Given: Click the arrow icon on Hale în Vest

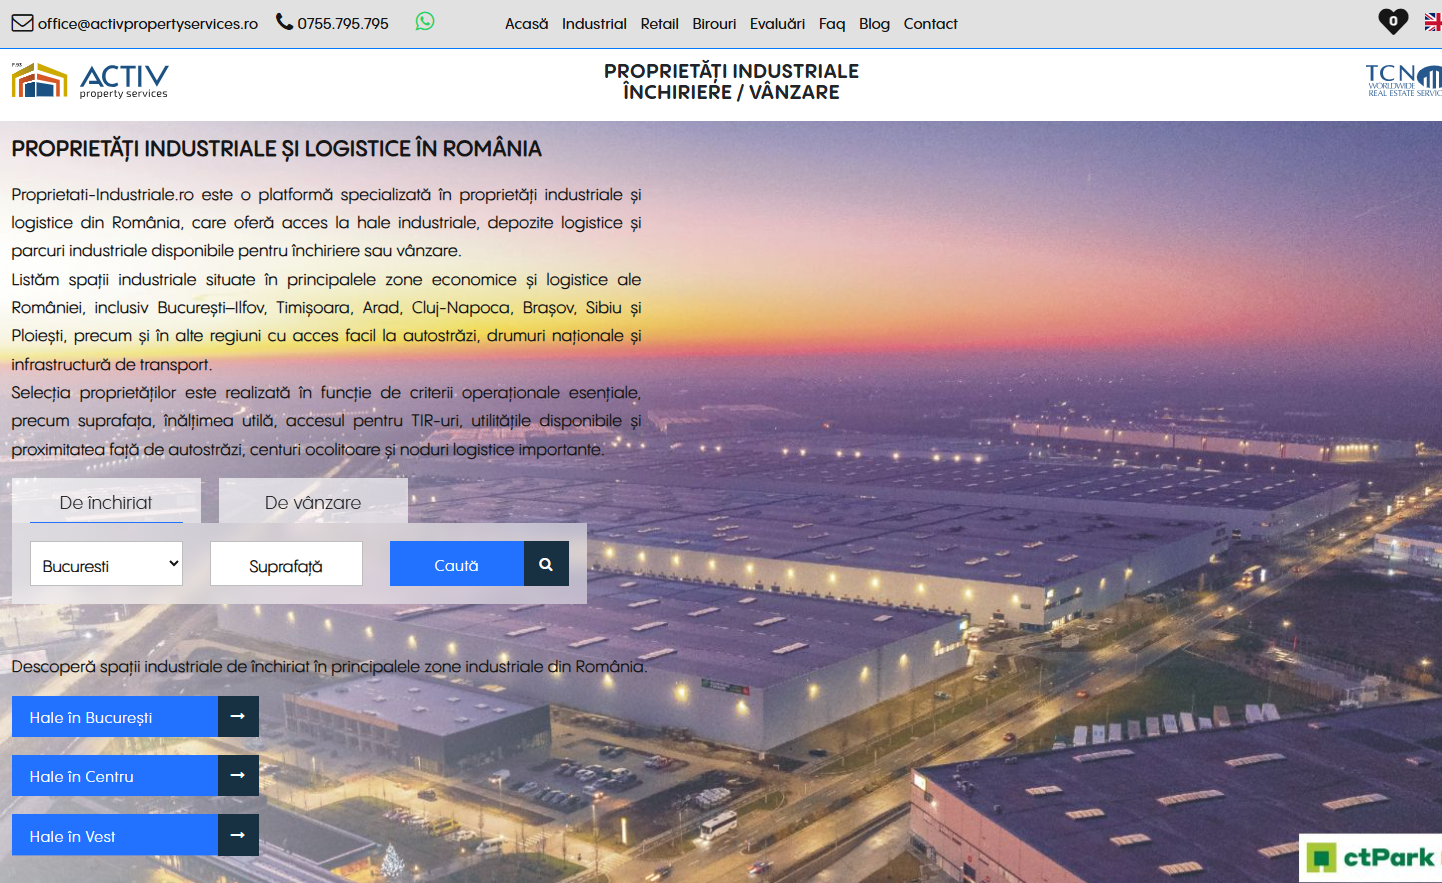Looking at the screenshot, I should click(x=239, y=835).
